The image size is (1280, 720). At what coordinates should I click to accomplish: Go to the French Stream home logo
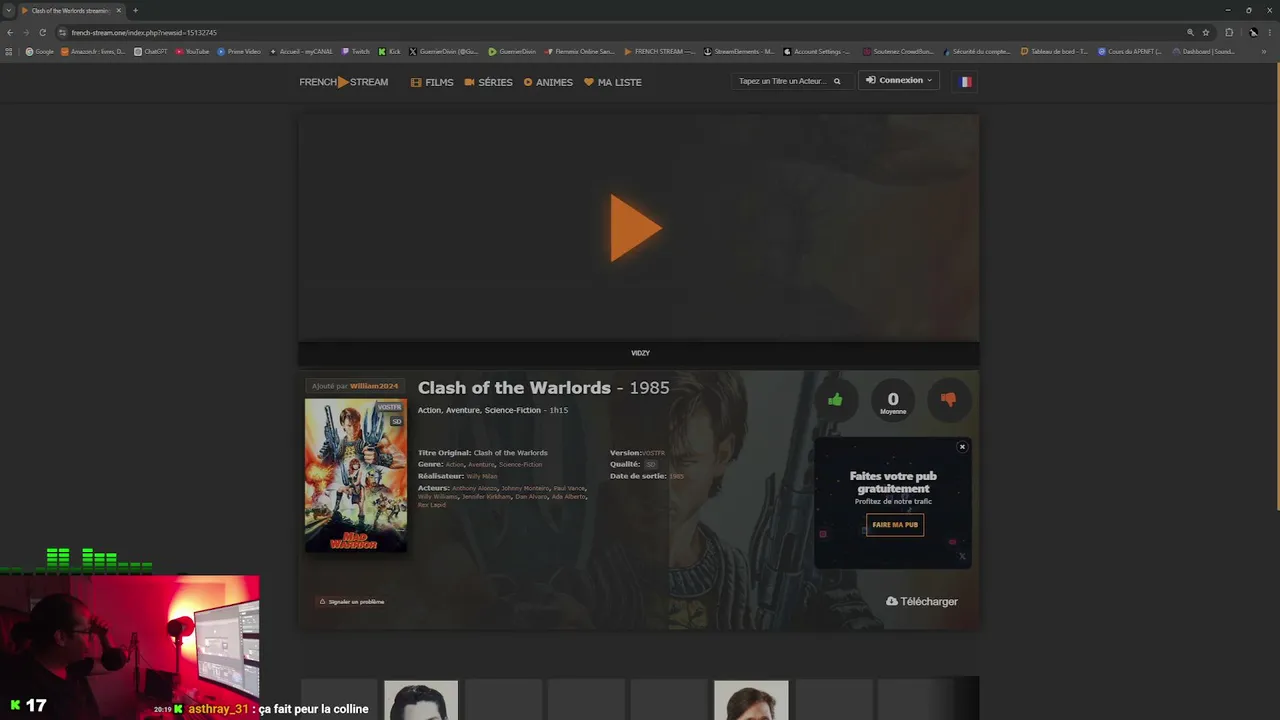(344, 82)
